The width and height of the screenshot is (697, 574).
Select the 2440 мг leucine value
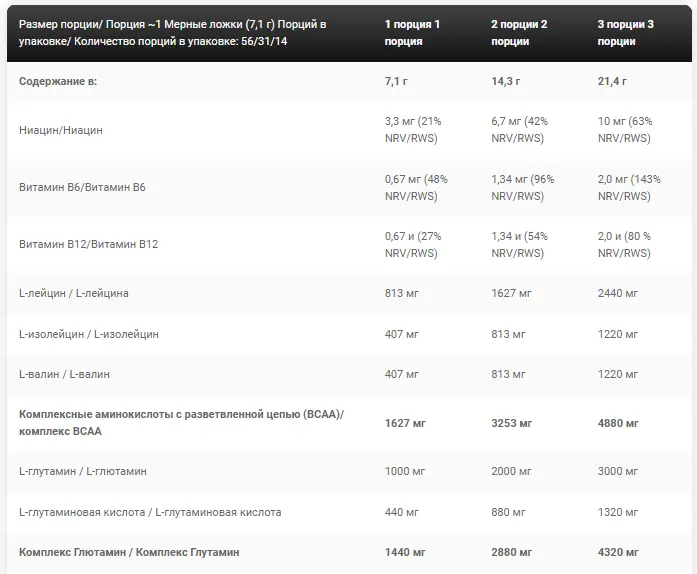coord(617,293)
